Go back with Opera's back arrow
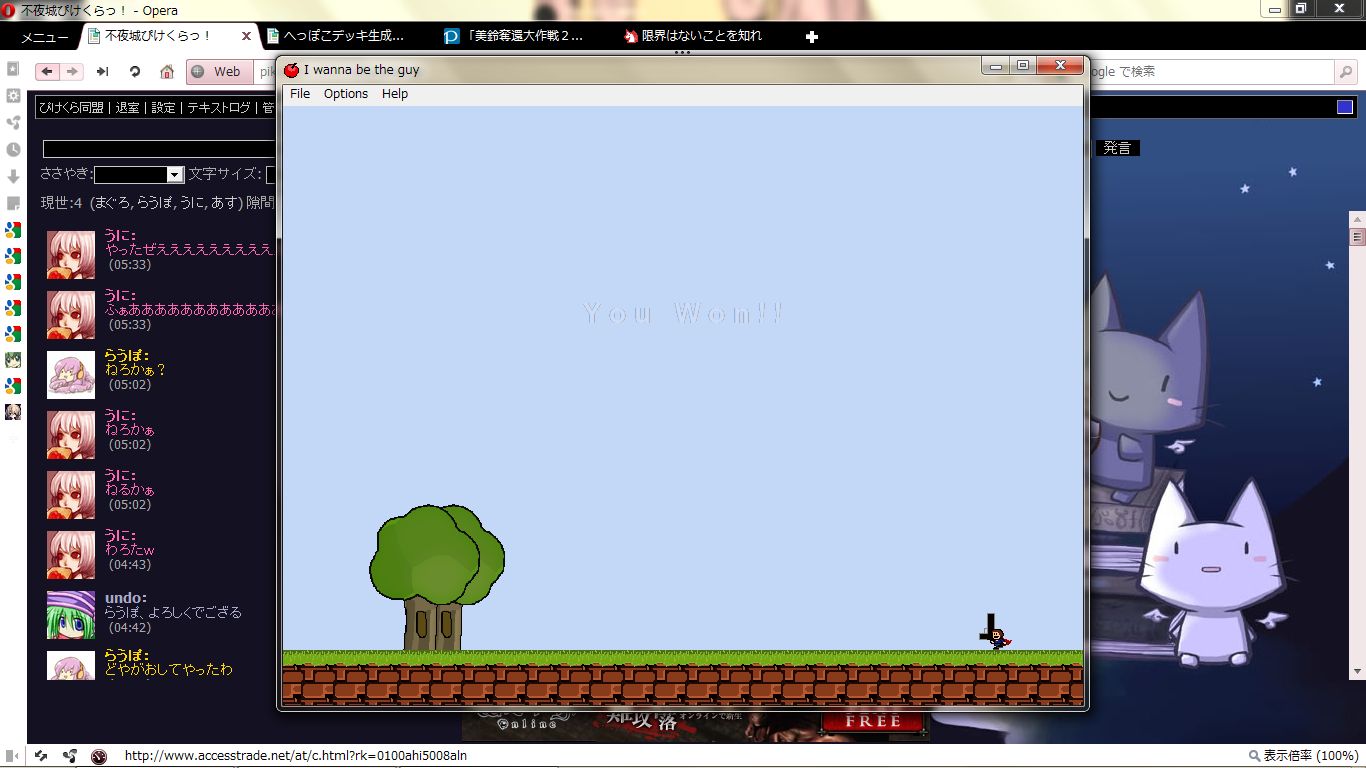This screenshot has width=1366, height=768. pyautogui.click(x=47, y=72)
